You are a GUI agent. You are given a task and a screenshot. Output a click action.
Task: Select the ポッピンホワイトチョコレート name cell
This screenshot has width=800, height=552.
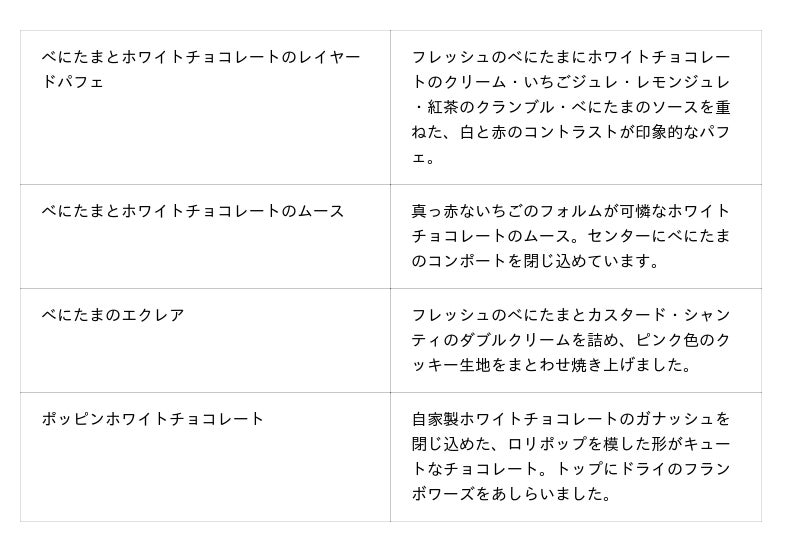click(x=153, y=419)
